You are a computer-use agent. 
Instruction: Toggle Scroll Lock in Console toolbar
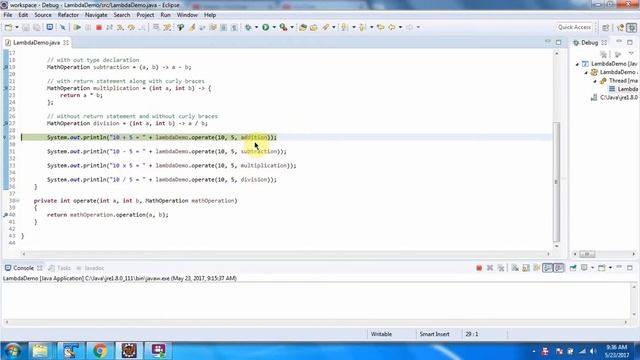(526, 268)
